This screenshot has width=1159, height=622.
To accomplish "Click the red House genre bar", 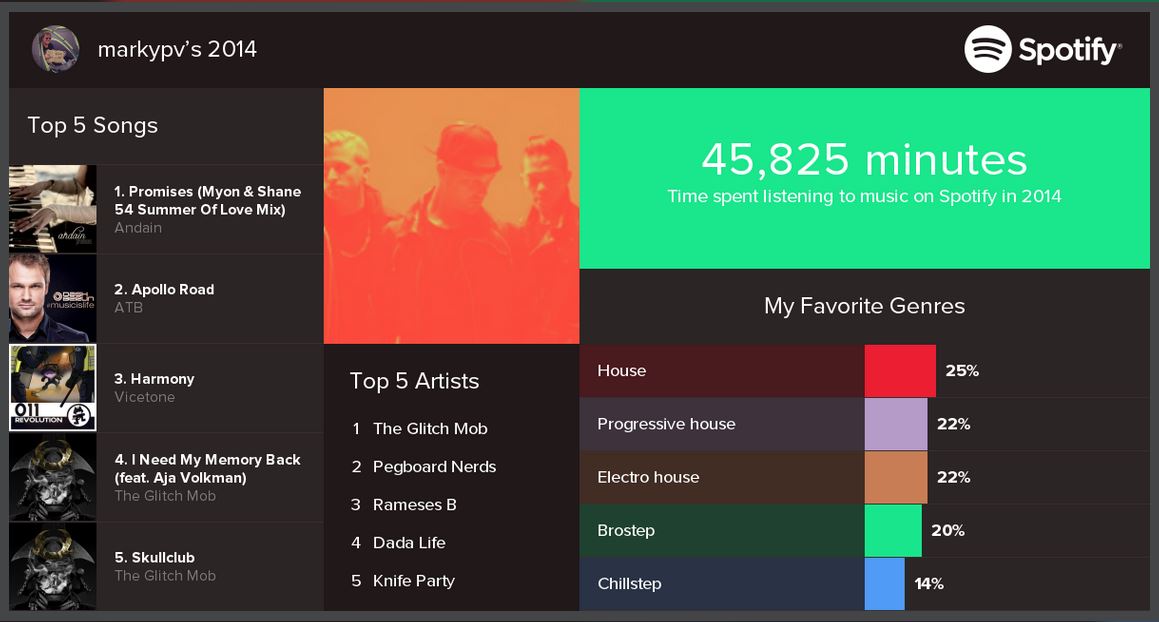I will [x=900, y=371].
